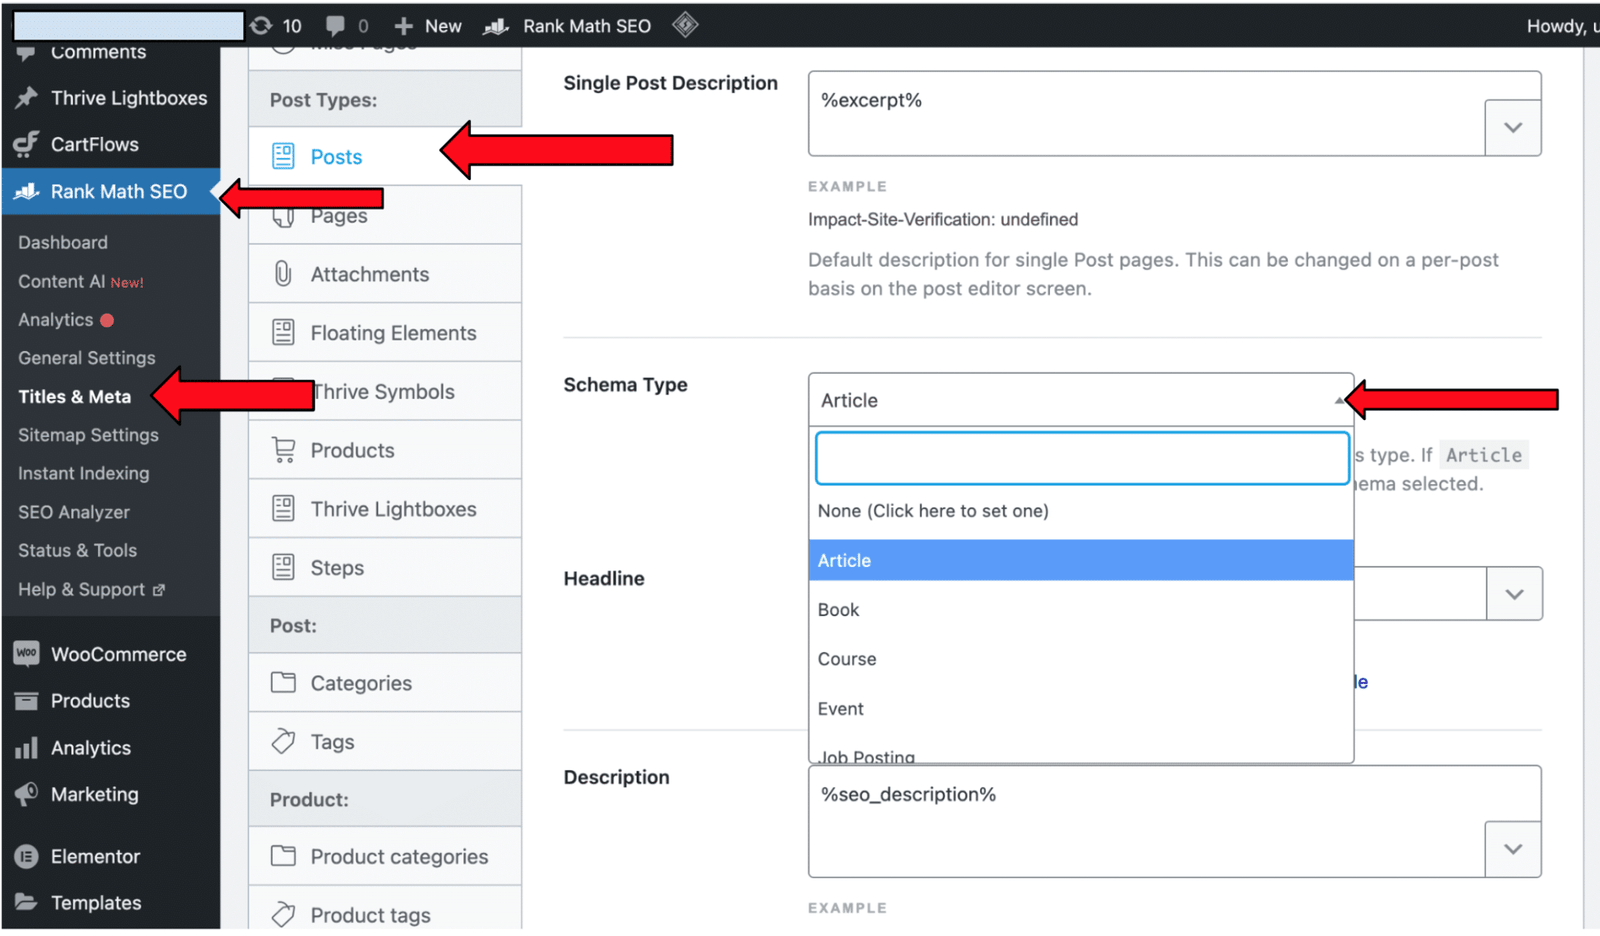The image size is (1600, 936).
Task: Click the diamond-shaped icon in the admin bar
Action: coord(685,25)
